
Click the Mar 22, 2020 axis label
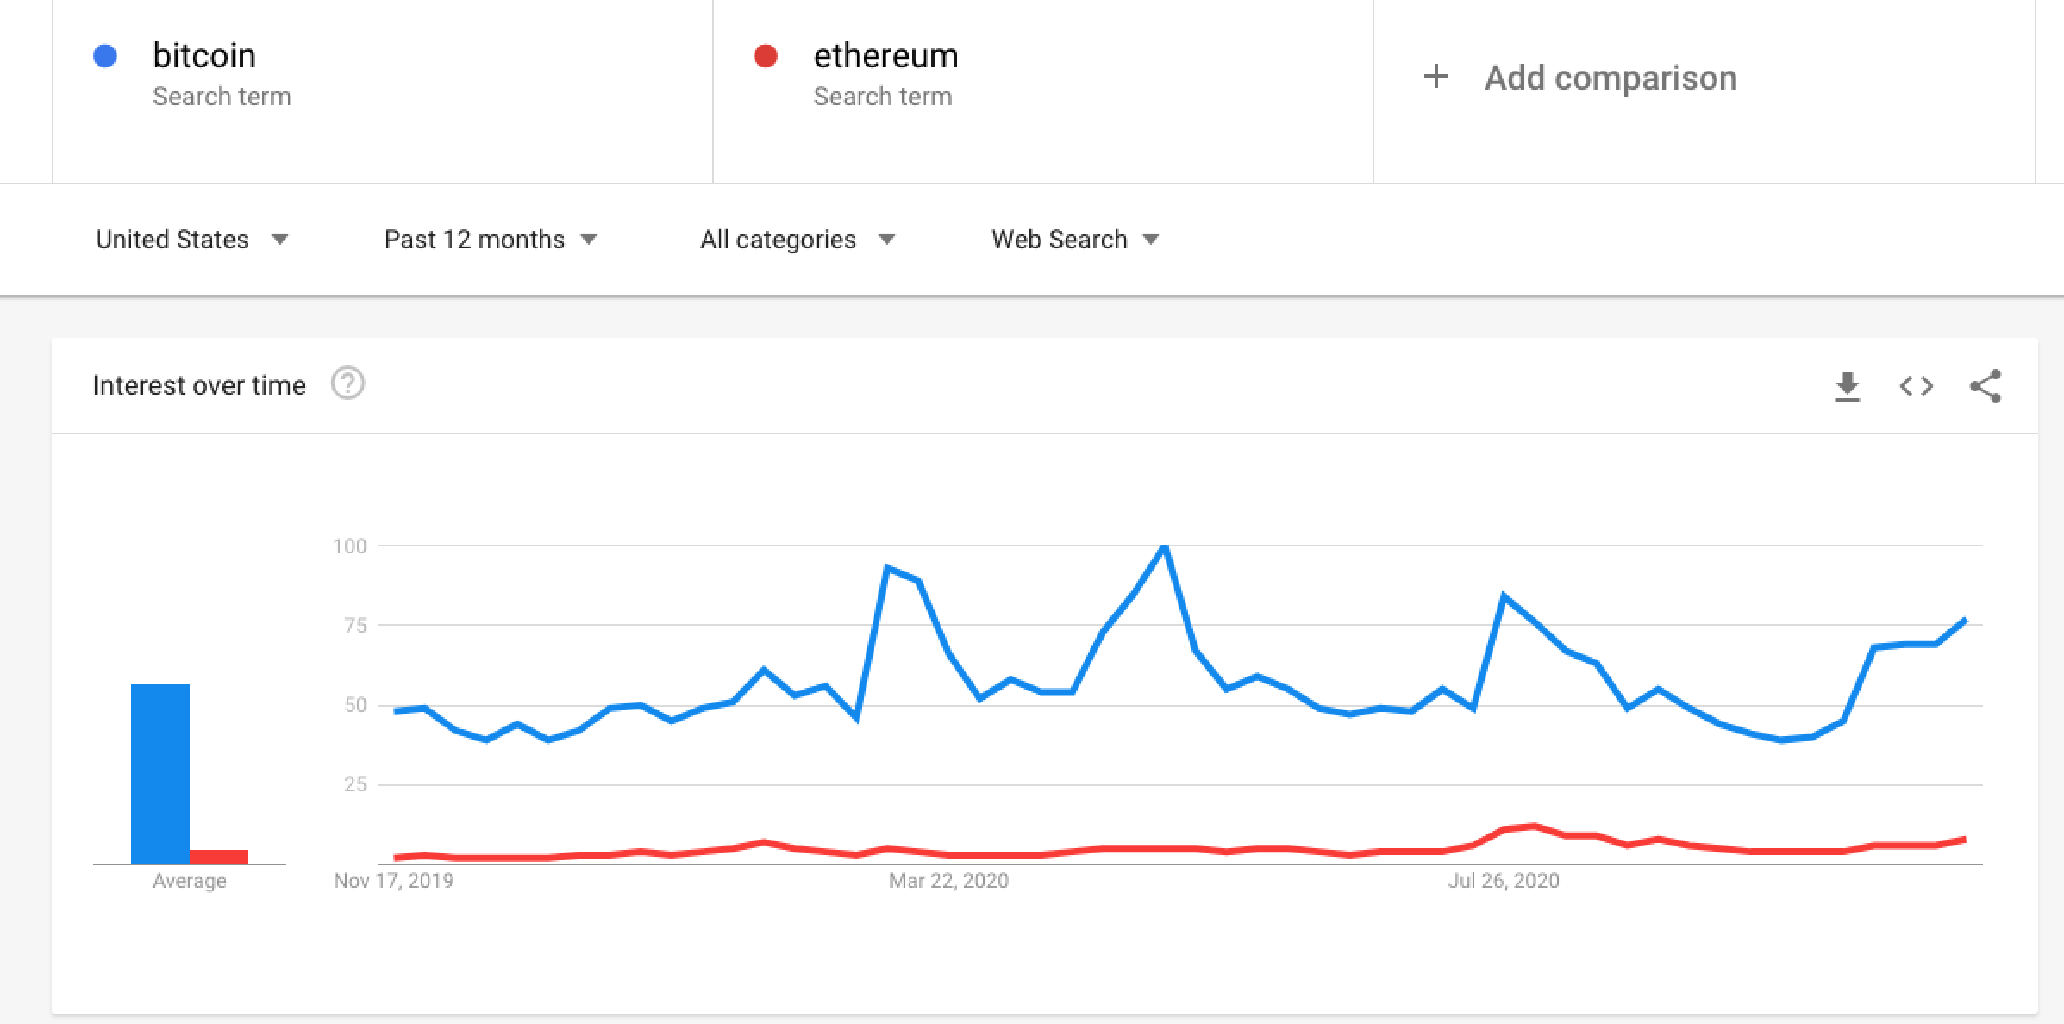[x=949, y=881]
